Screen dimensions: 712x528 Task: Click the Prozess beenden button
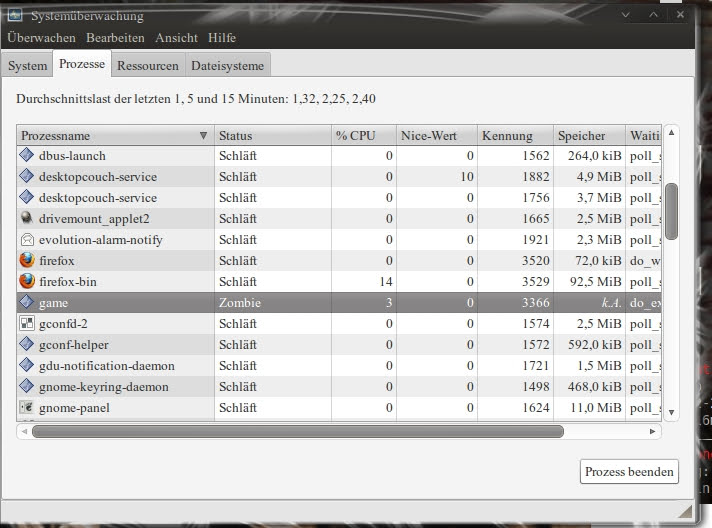coord(629,472)
